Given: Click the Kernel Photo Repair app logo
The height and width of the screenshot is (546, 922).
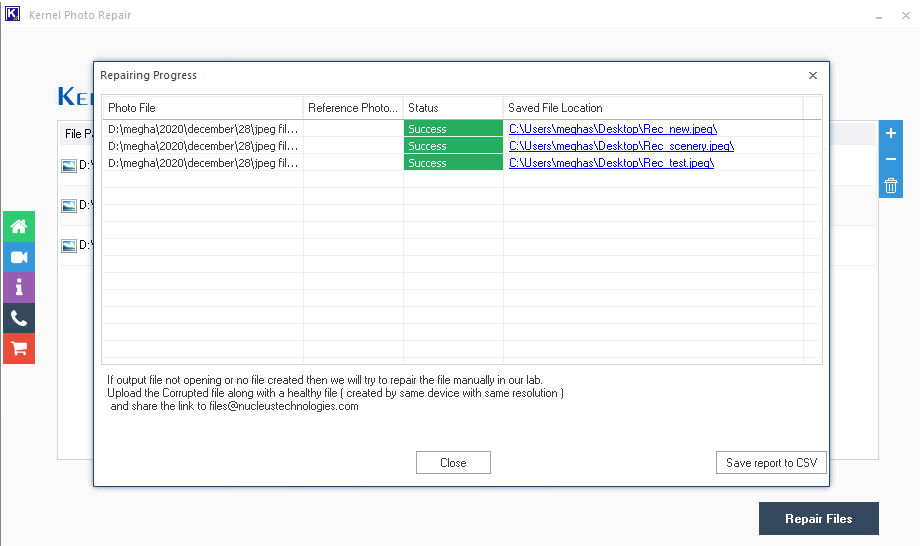Looking at the screenshot, I should click(12, 14).
